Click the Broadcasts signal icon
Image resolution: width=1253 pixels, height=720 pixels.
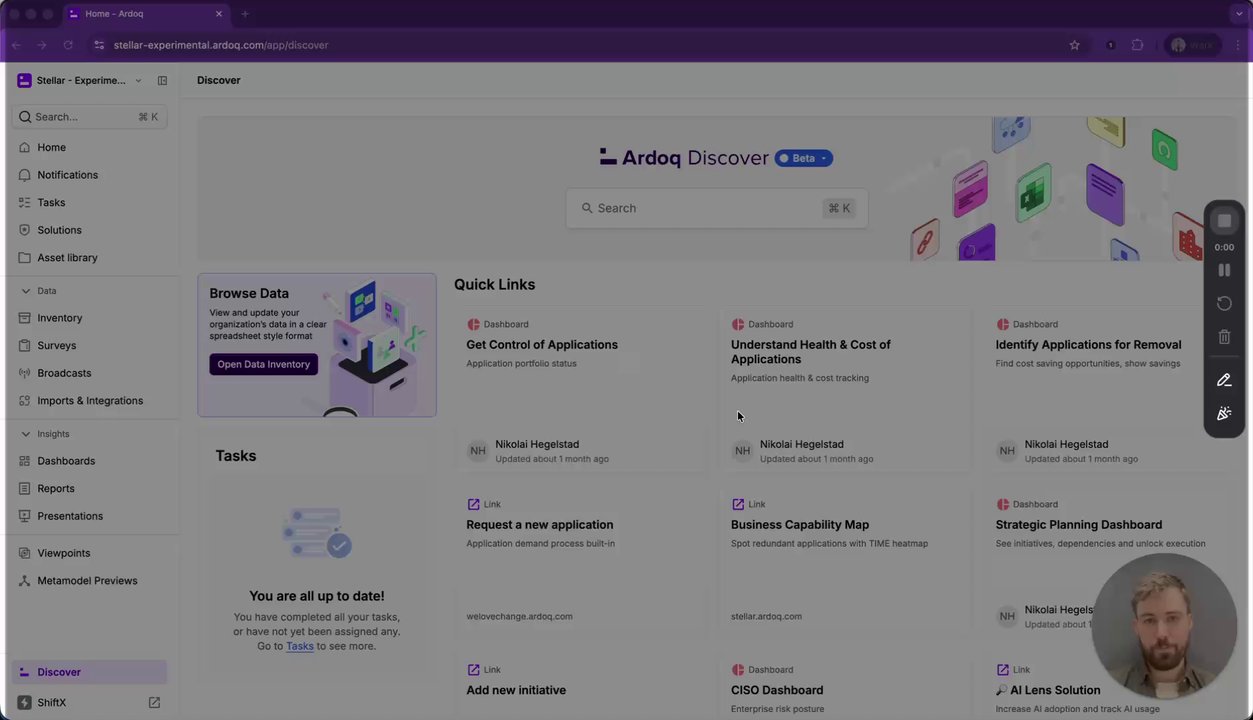[25, 373]
